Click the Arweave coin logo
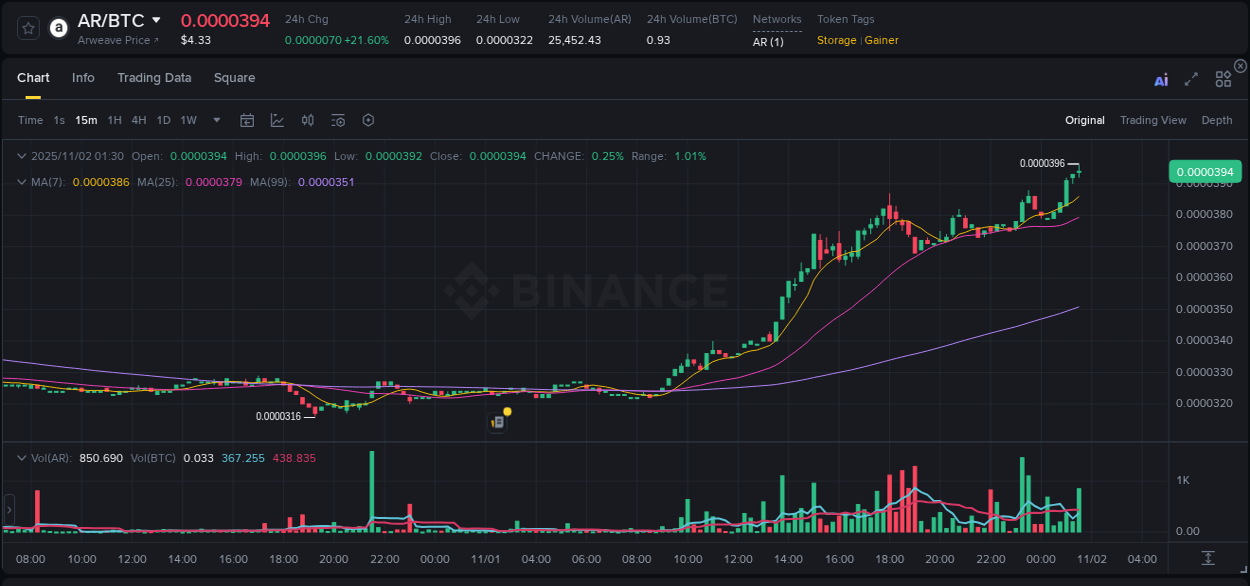 click(x=58, y=28)
